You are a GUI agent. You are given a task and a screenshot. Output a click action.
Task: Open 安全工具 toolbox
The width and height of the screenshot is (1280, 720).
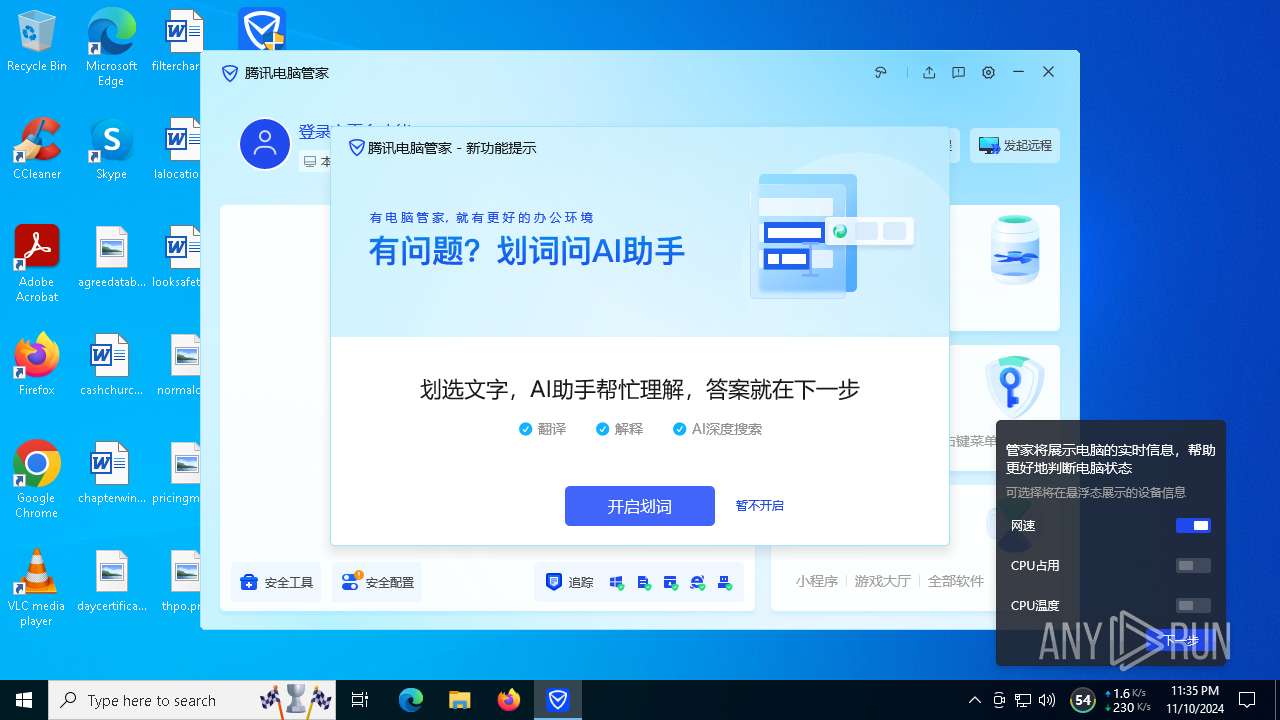click(277, 582)
